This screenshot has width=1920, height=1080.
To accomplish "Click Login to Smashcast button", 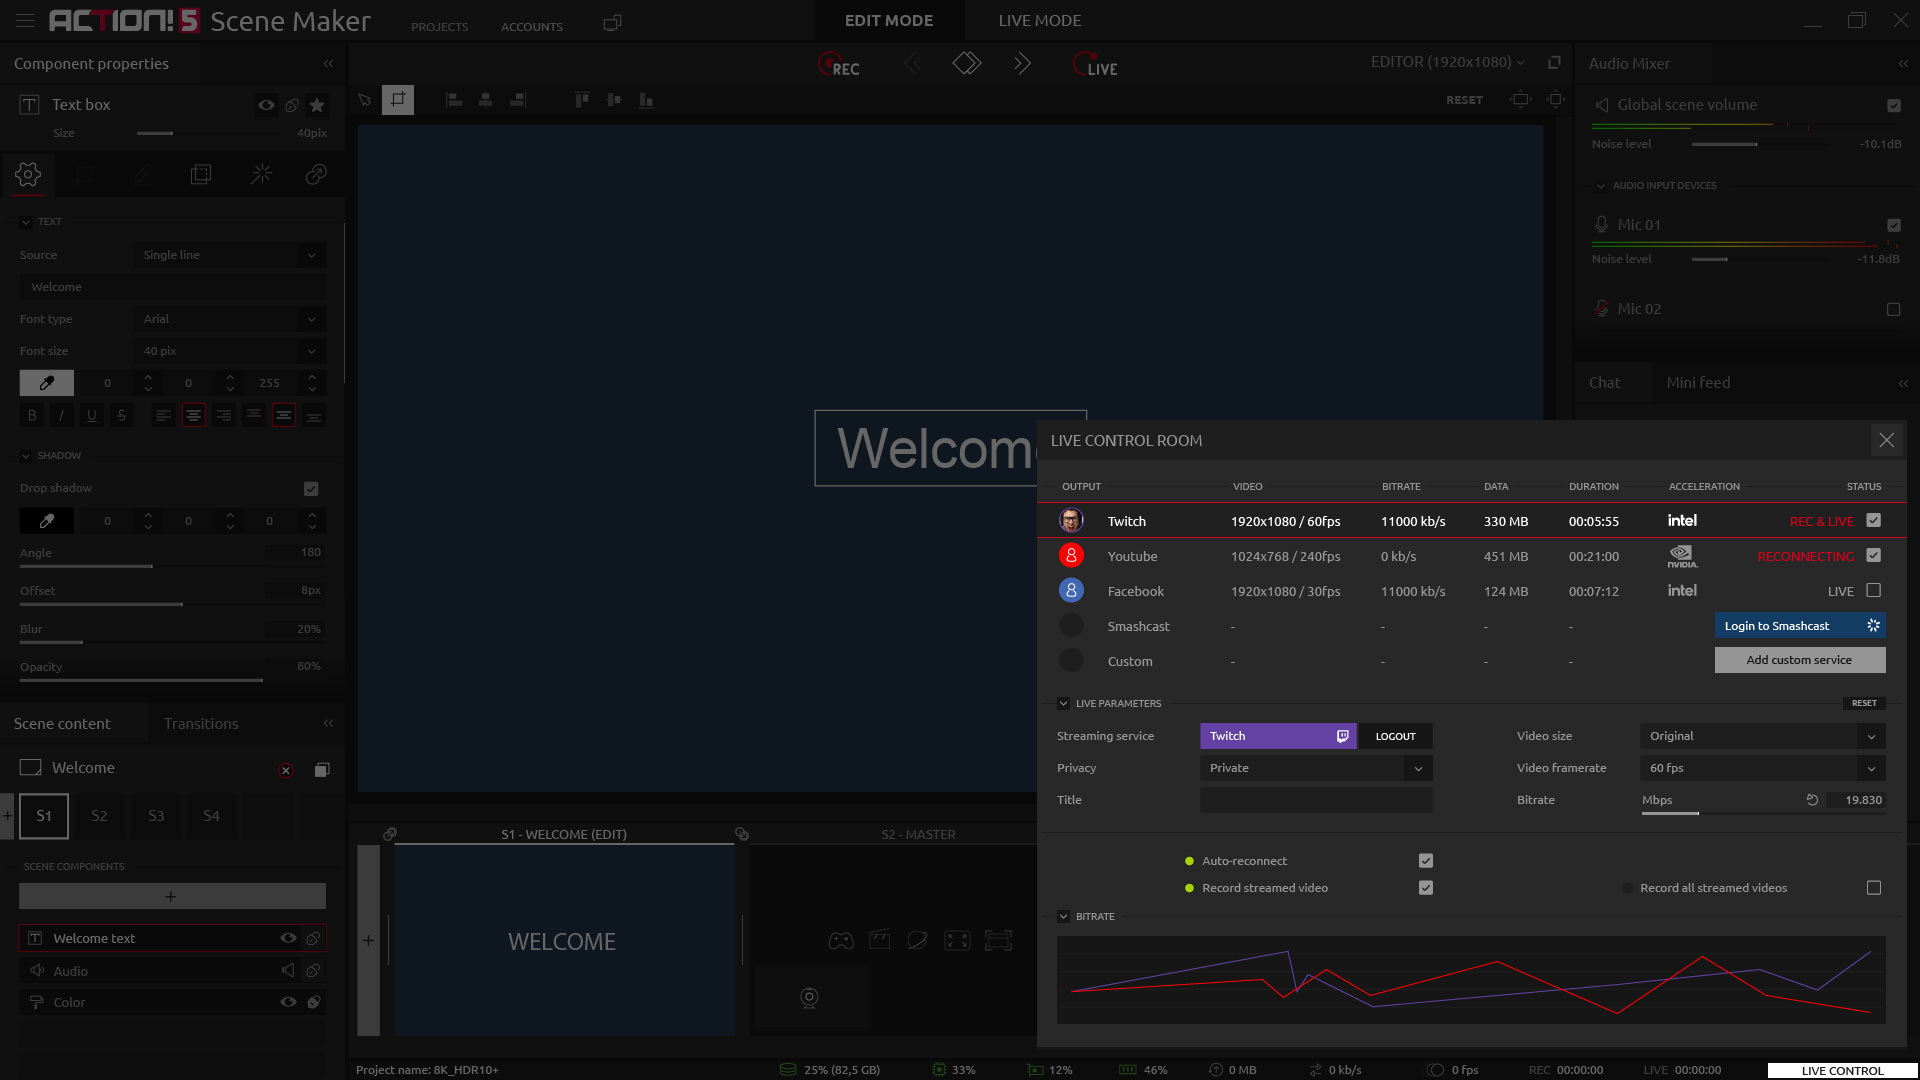I will click(1800, 625).
